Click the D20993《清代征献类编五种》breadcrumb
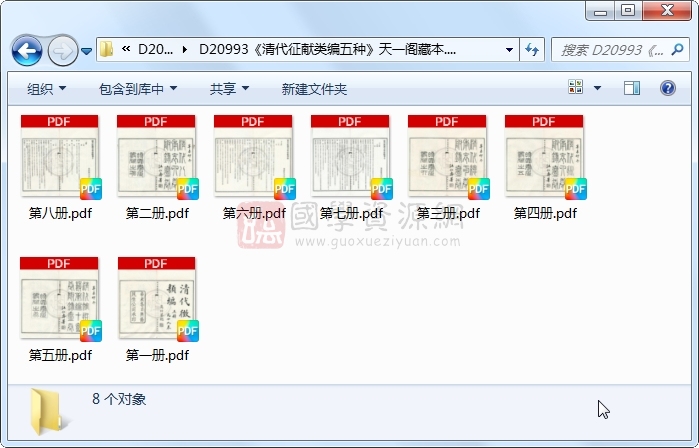 click(327, 49)
